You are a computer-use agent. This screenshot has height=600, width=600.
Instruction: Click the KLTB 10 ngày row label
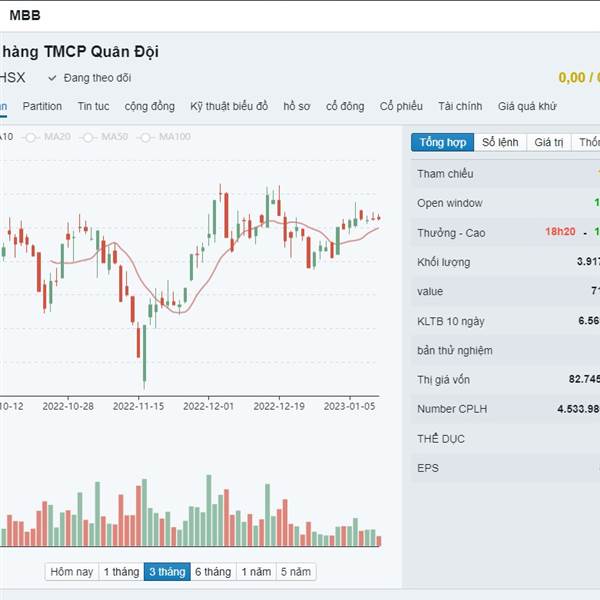click(x=451, y=321)
